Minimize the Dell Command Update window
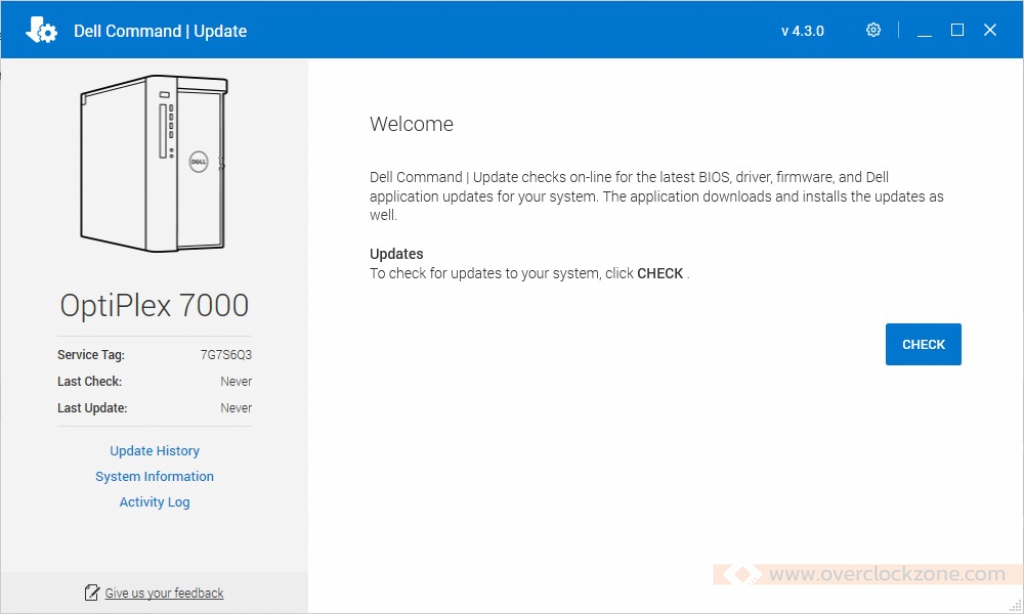 [924, 31]
